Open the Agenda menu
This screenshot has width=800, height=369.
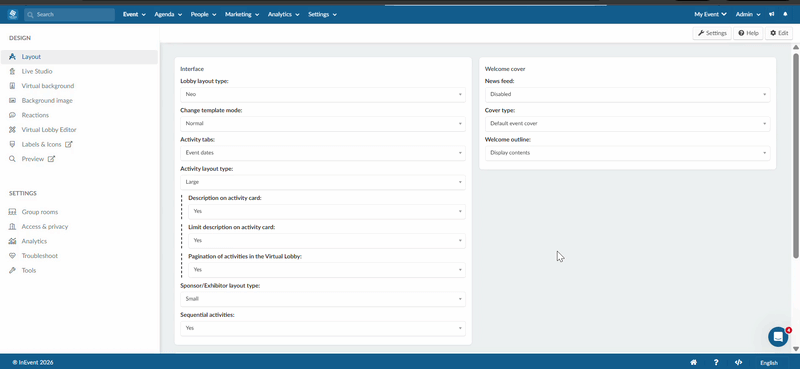point(168,14)
